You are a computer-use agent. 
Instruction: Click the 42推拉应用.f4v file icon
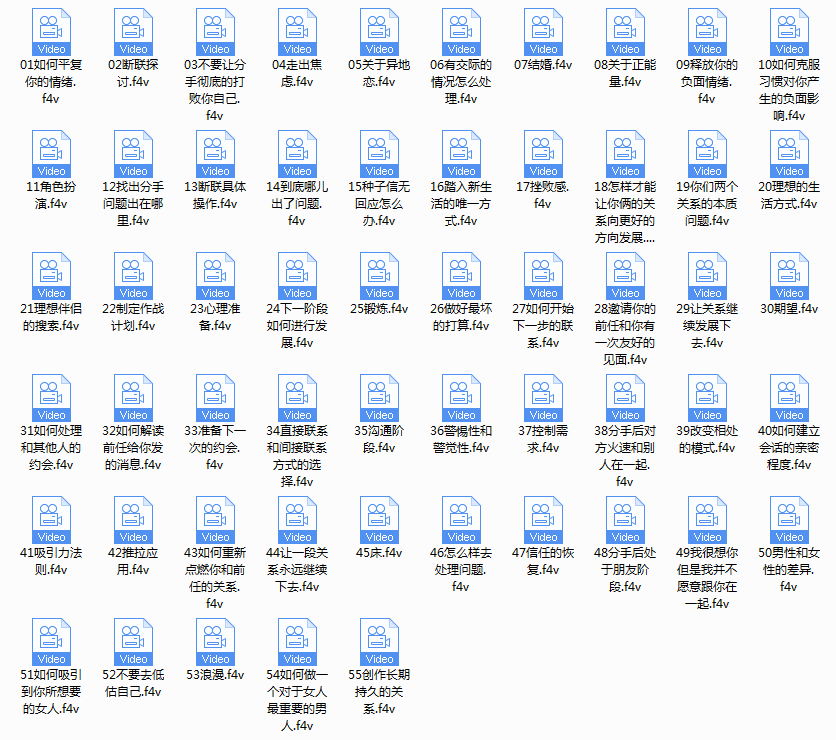pyautogui.click(x=133, y=520)
